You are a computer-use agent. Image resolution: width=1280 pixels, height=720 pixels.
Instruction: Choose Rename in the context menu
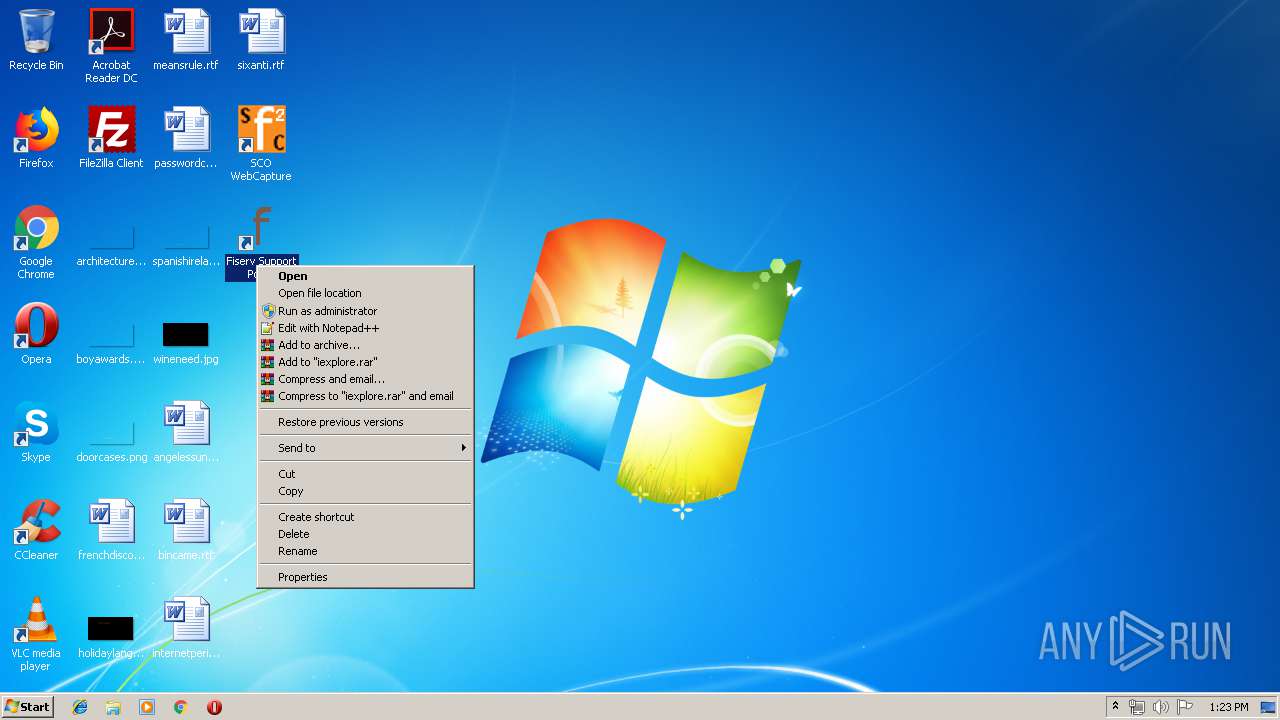pyautogui.click(x=365, y=551)
